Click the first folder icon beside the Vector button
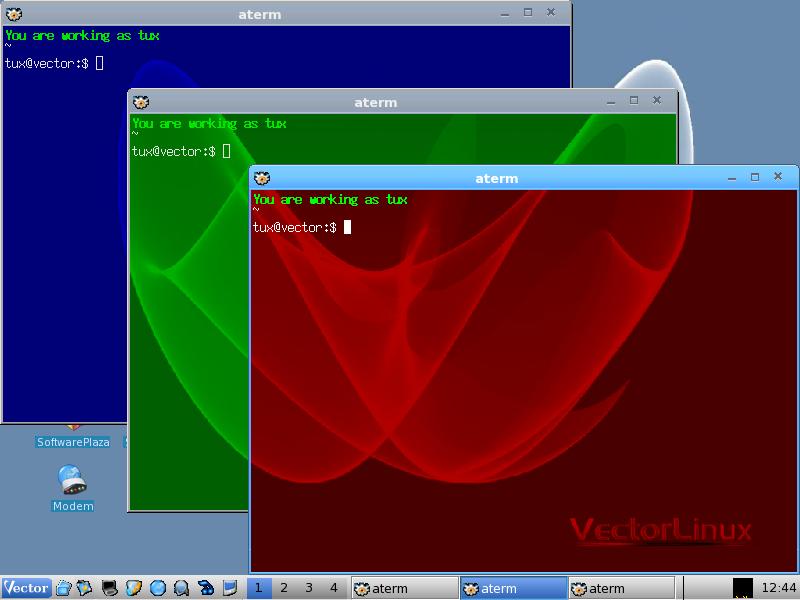The width and height of the screenshot is (800, 600). click(63, 588)
